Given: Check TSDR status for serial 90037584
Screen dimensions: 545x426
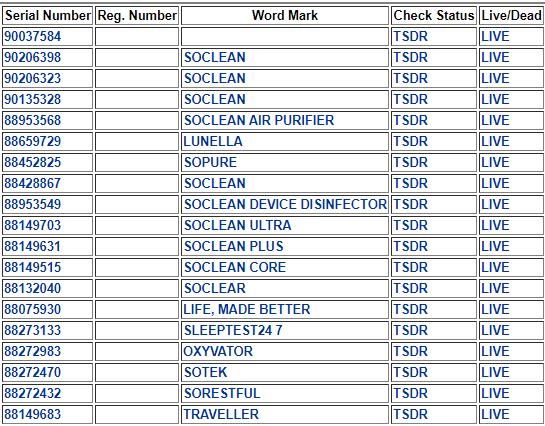Looking at the screenshot, I should [410, 36].
